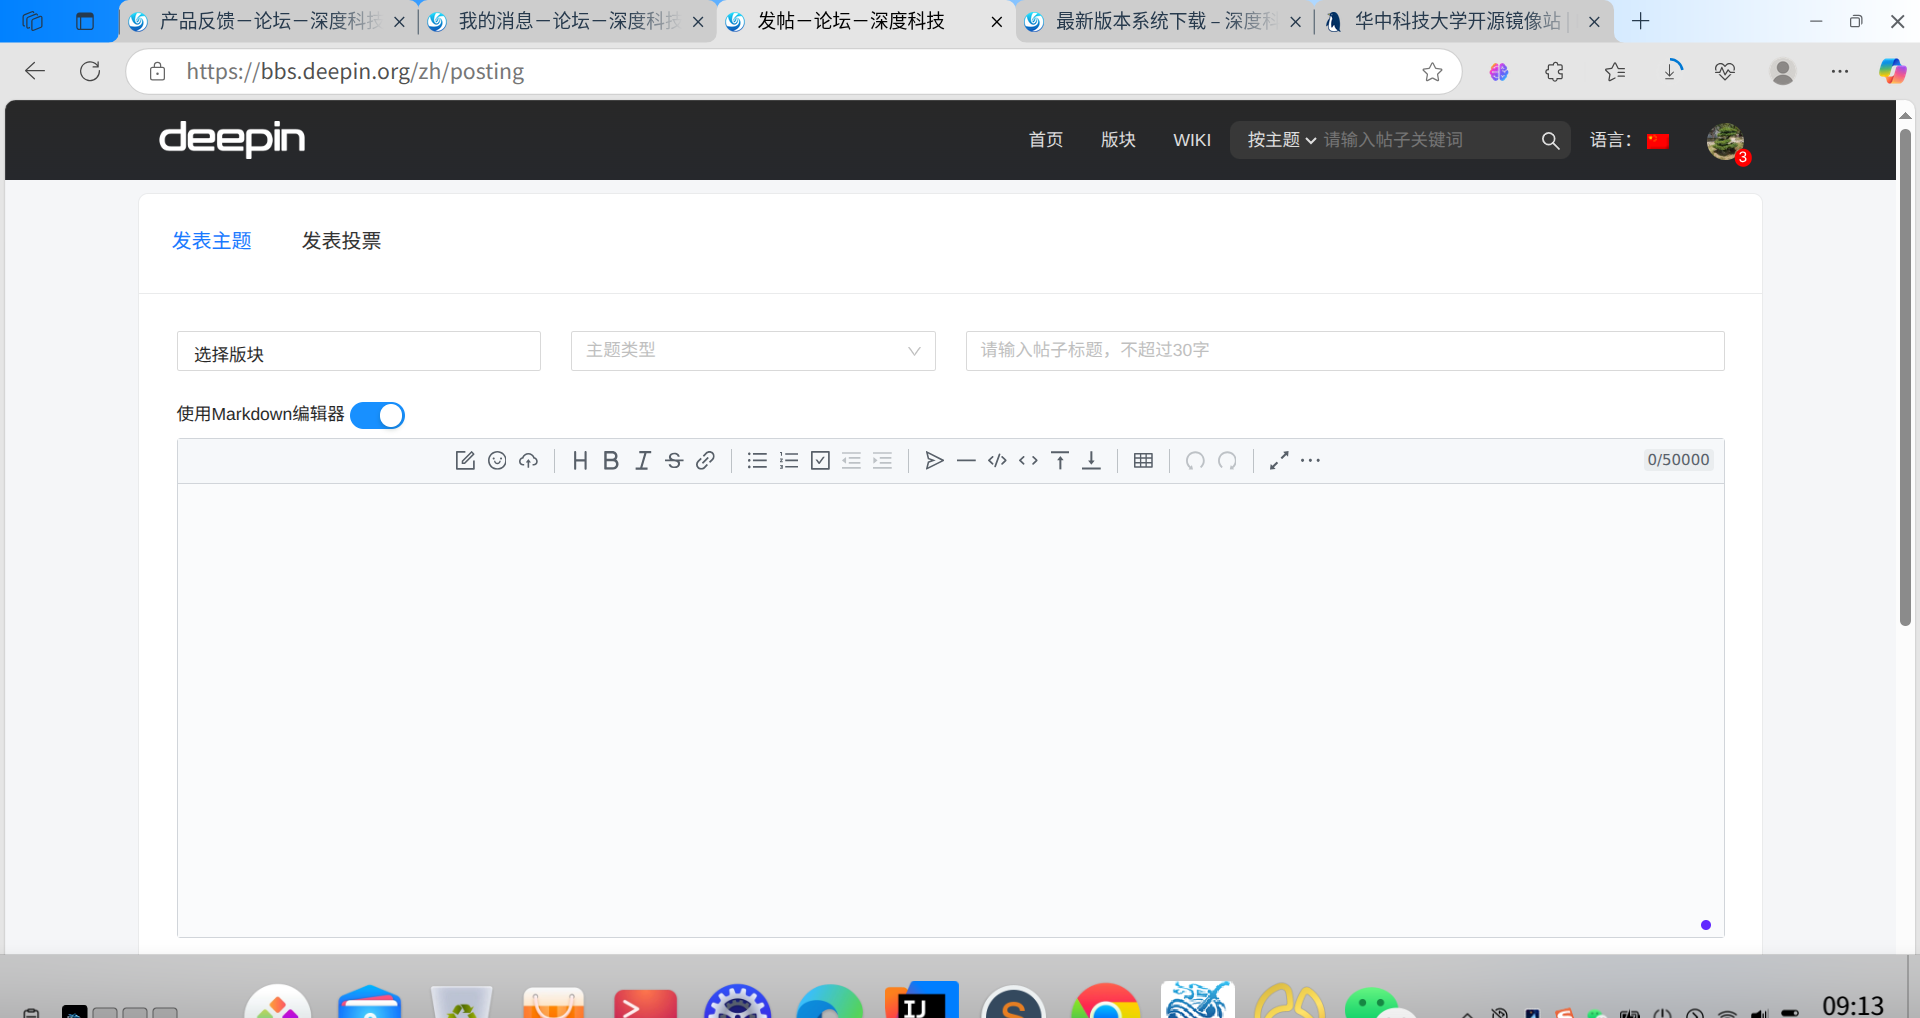Insert a table into the post
This screenshot has width=1920, height=1018.
tap(1143, 460)
